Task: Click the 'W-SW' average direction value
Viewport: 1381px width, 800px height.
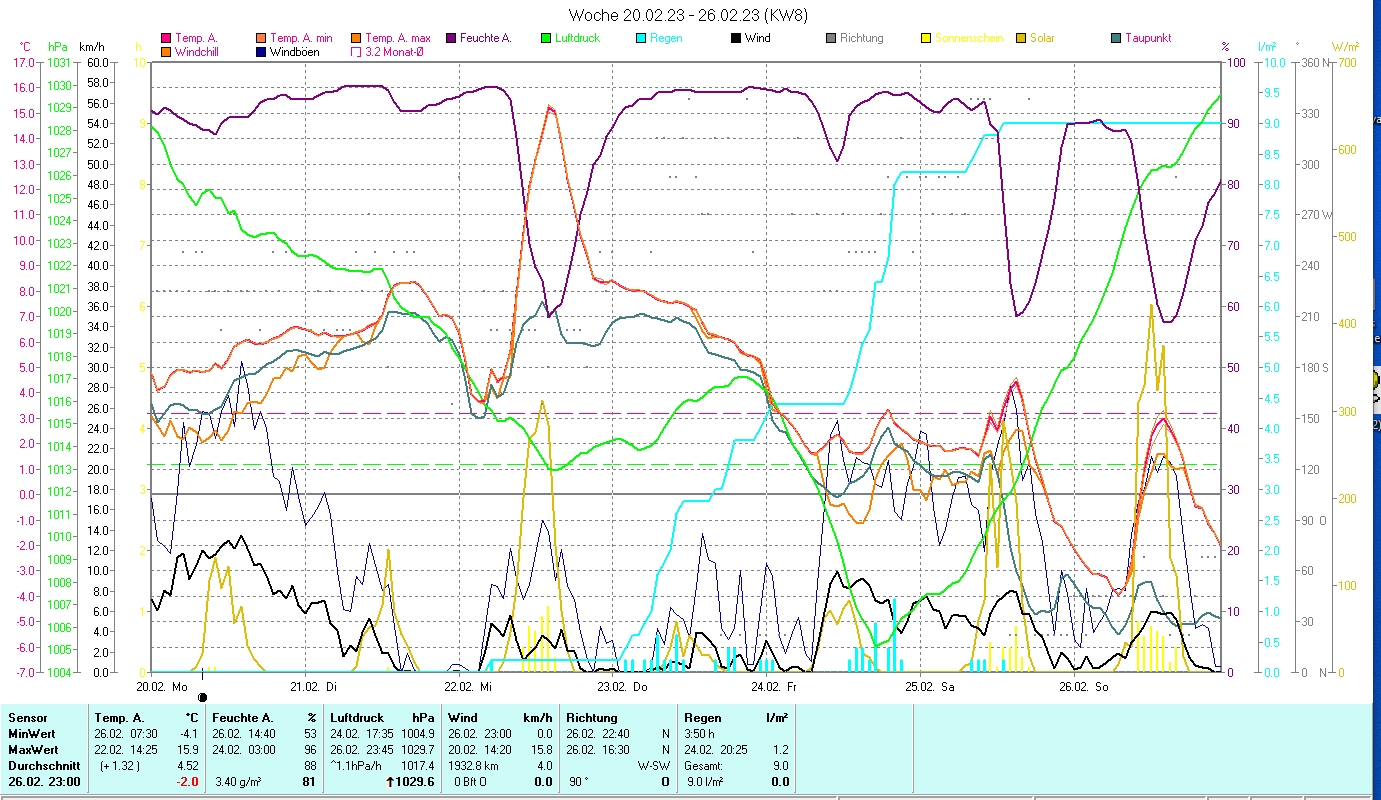Action: click(654, 765)
